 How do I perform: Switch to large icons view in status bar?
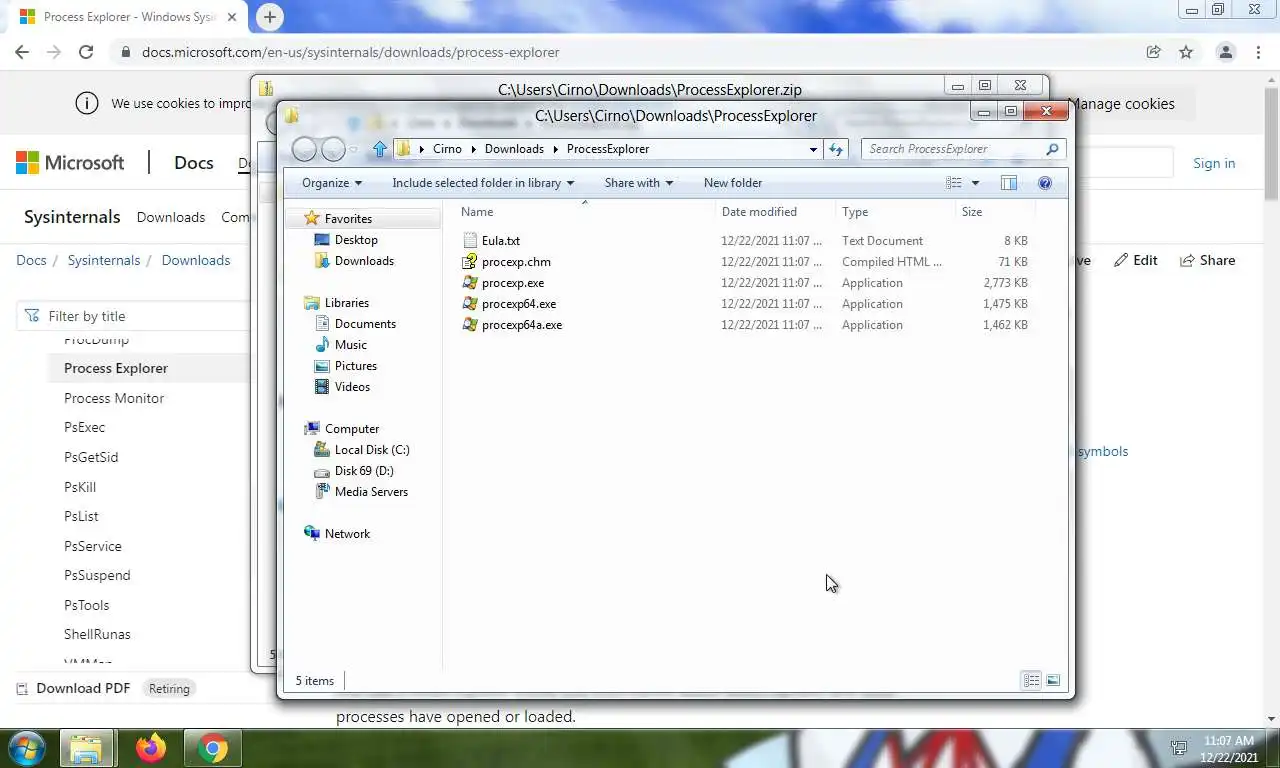pos(1053,681)
